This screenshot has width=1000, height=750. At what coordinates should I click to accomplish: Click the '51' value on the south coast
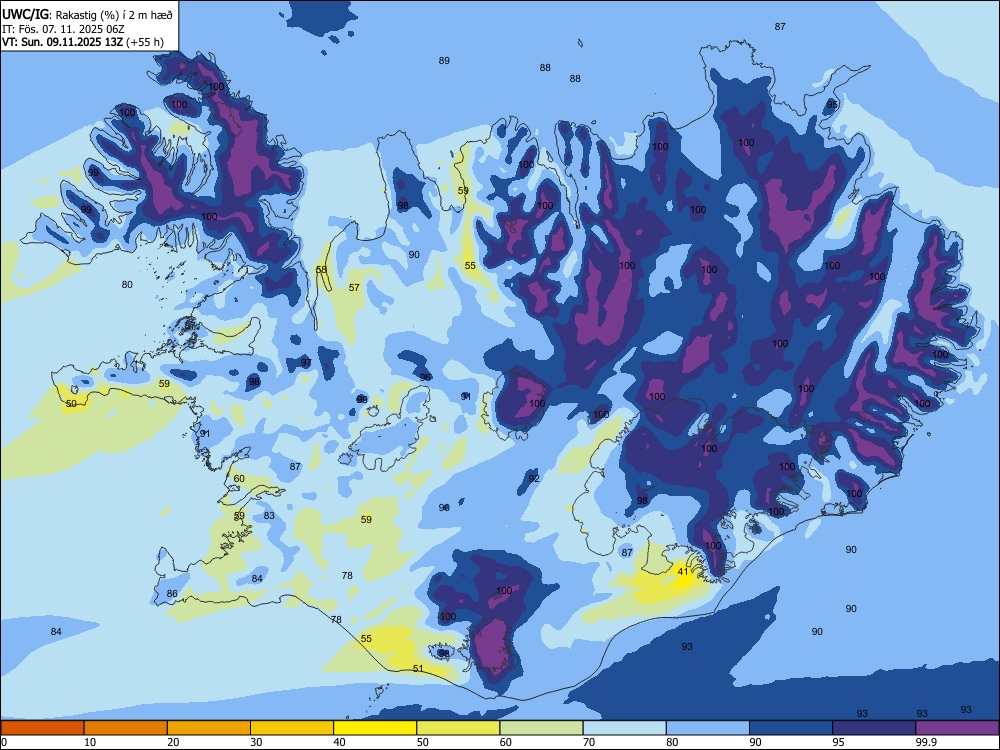point(418,668)
